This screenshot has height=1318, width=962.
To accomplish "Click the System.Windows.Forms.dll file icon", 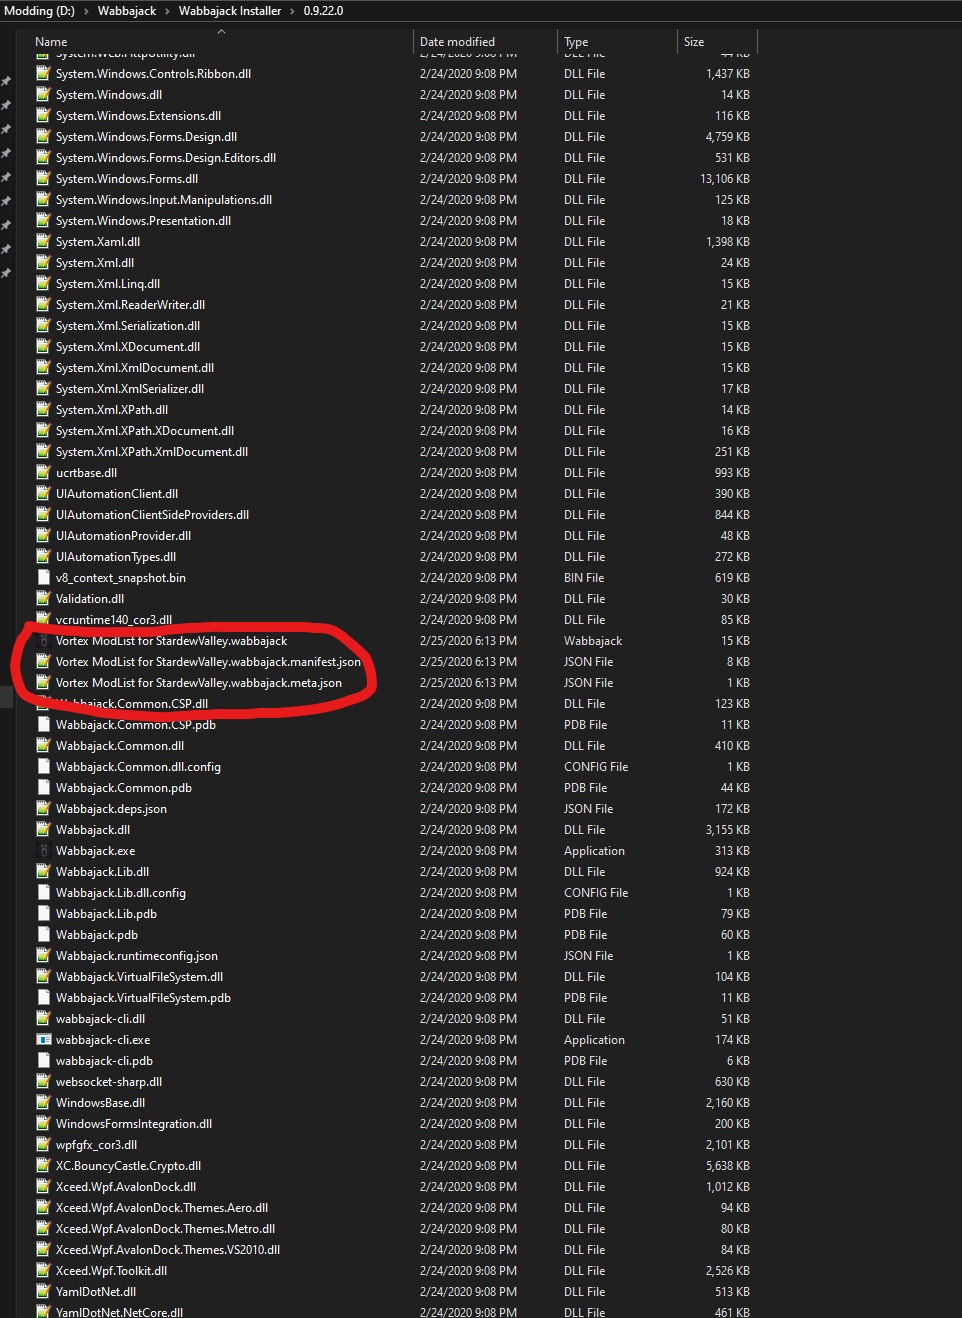I will [44, 178].
